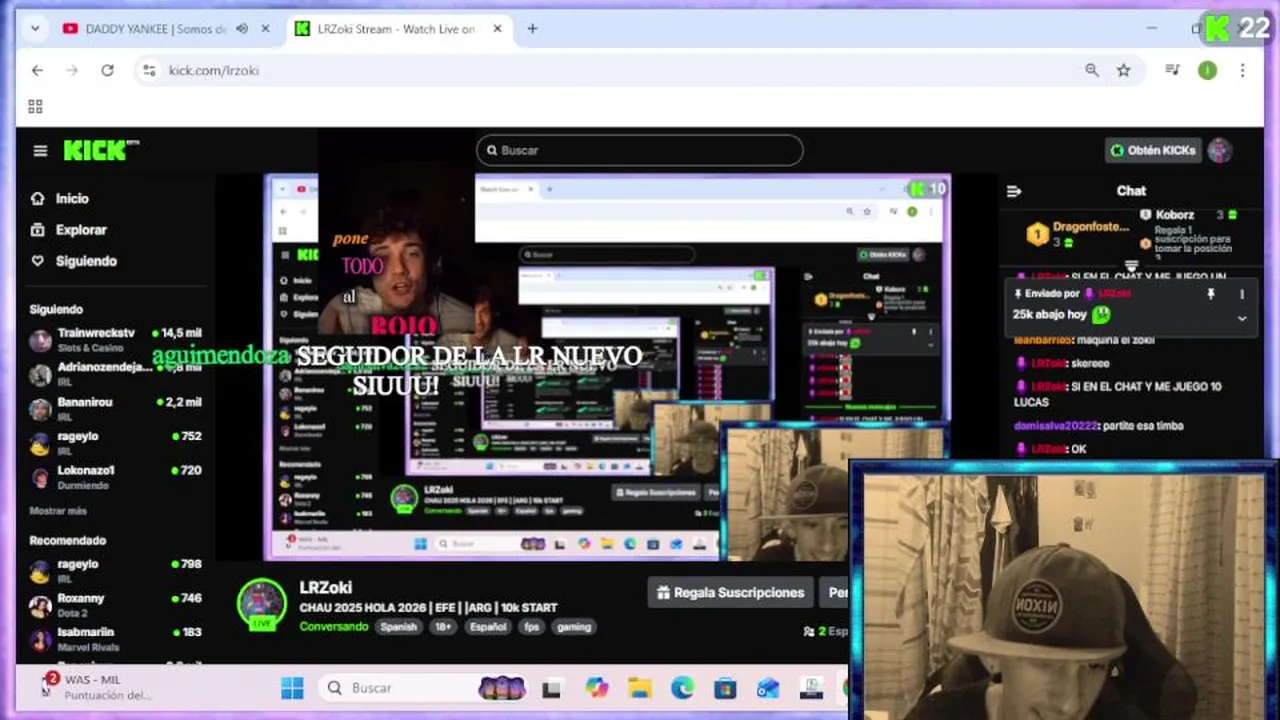
Task: Click LRZoki channel avatar
Action: [x=262, y=603]
